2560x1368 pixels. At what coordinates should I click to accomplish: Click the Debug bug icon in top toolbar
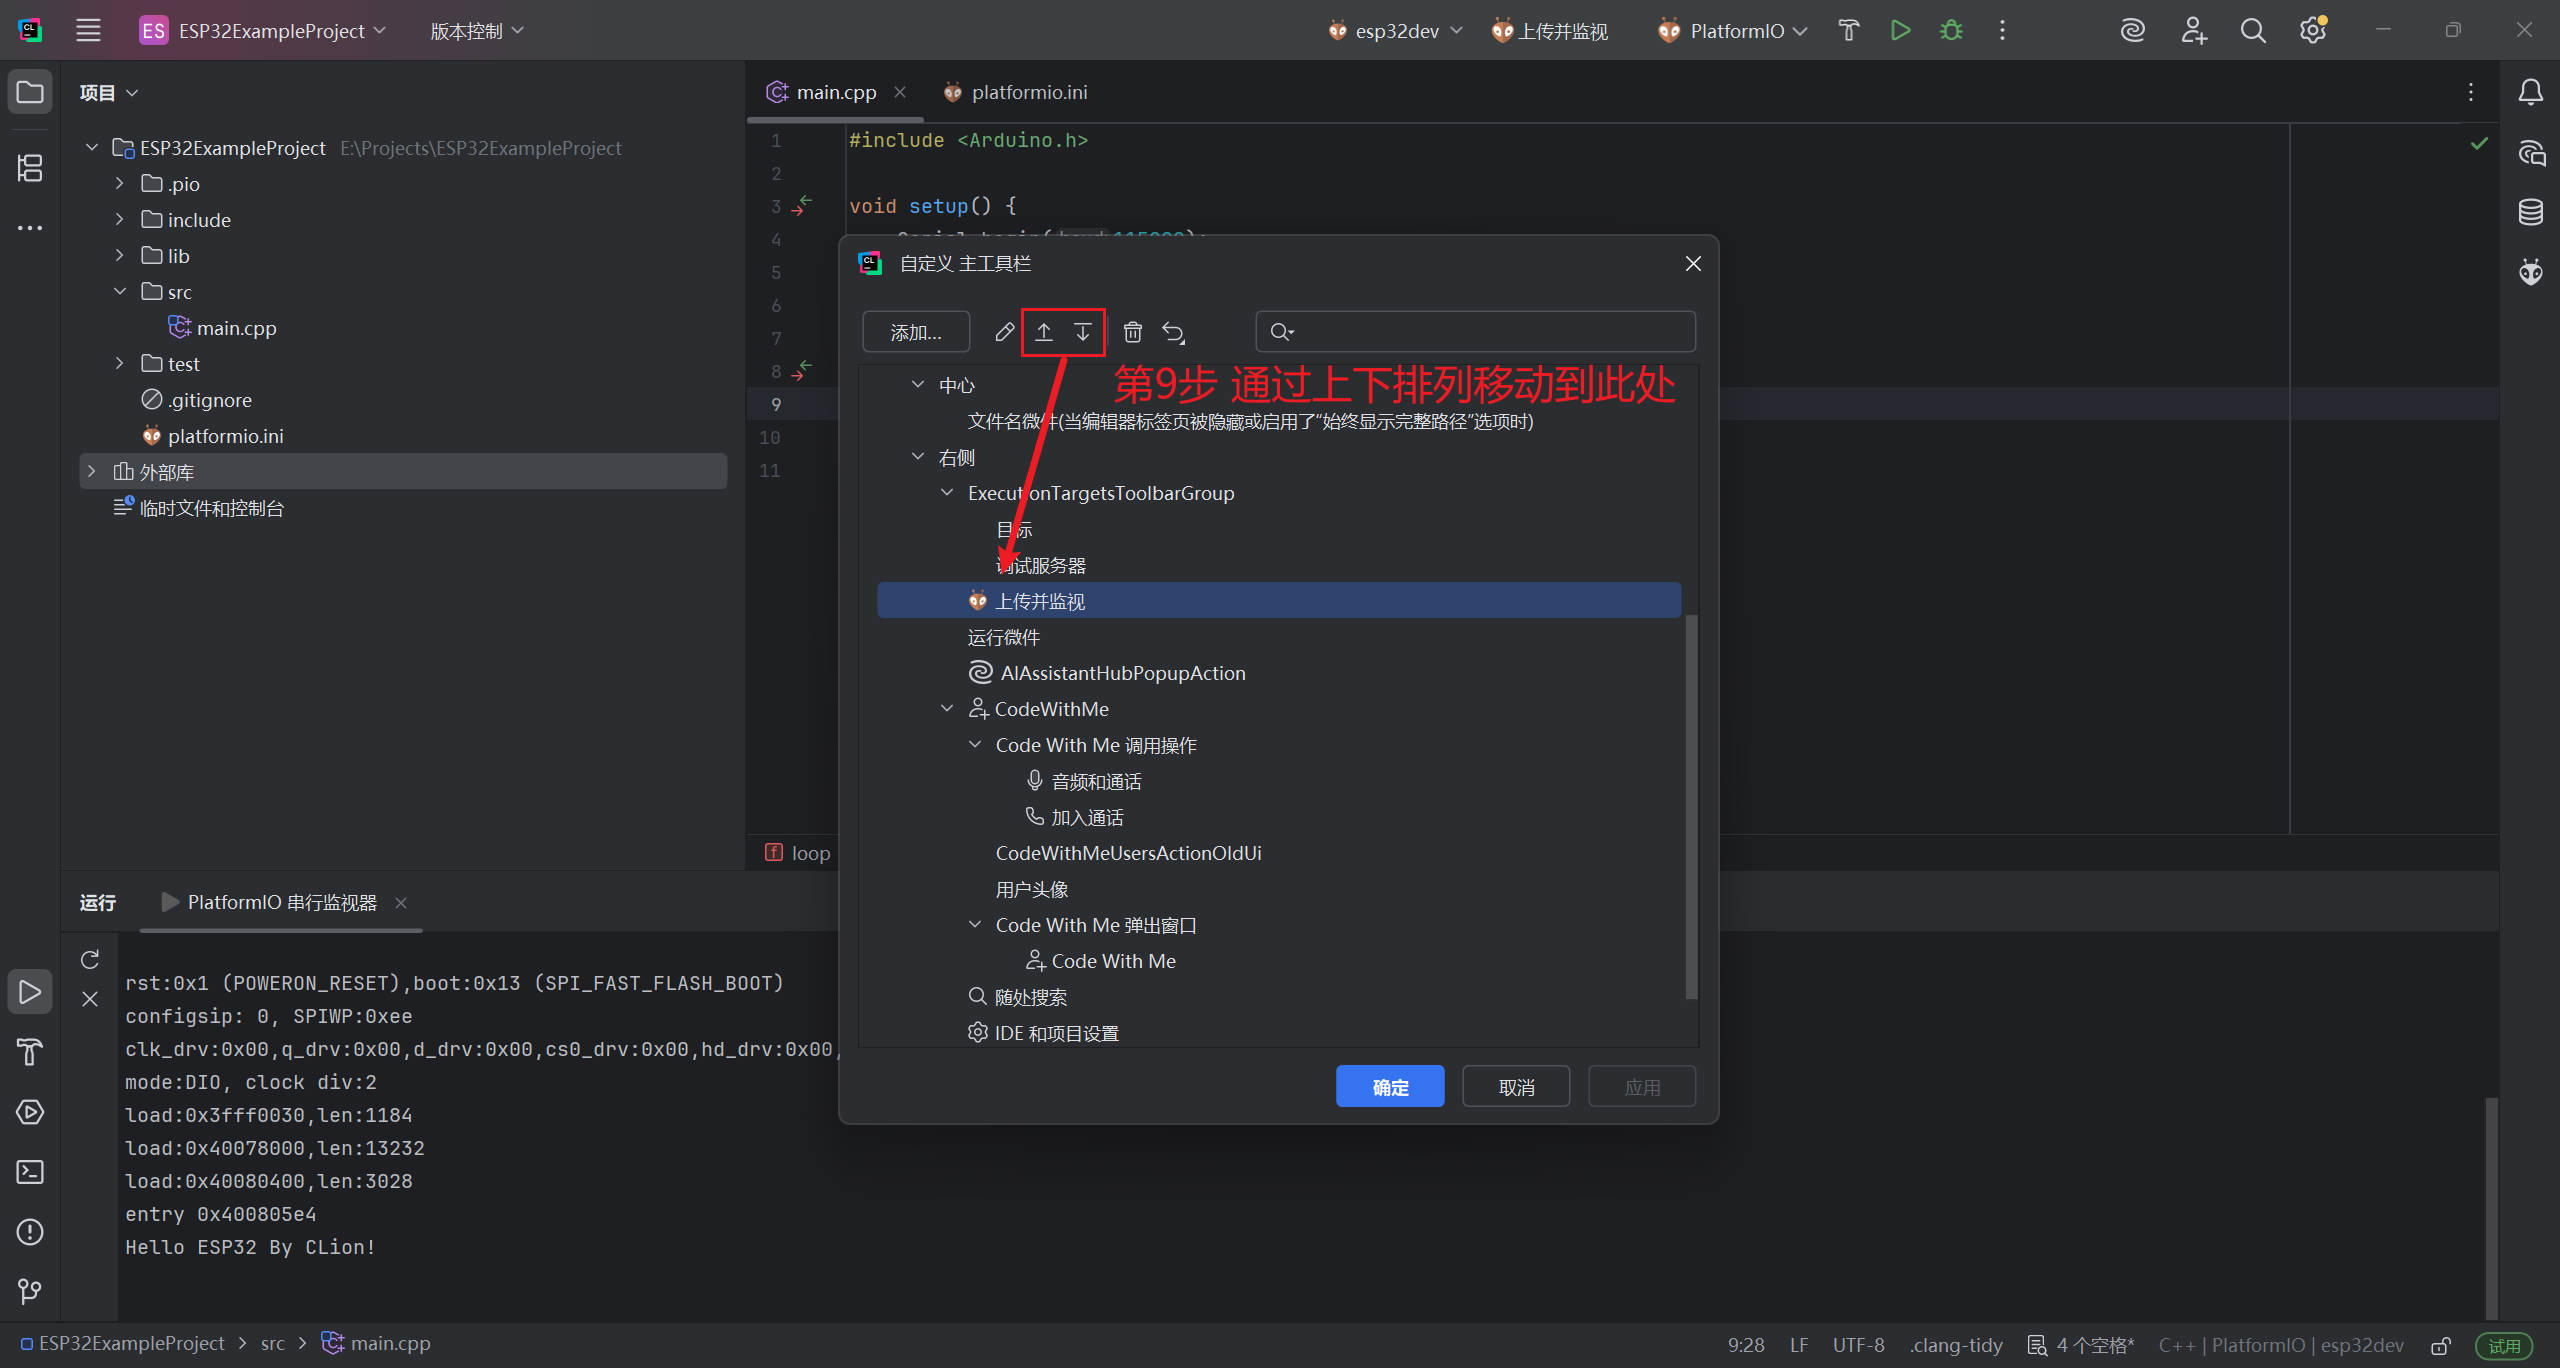[1951, 30]
